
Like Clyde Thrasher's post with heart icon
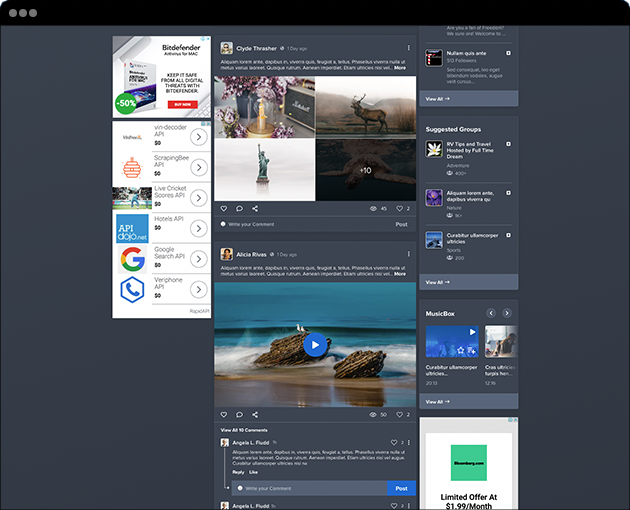click(224, 209)
